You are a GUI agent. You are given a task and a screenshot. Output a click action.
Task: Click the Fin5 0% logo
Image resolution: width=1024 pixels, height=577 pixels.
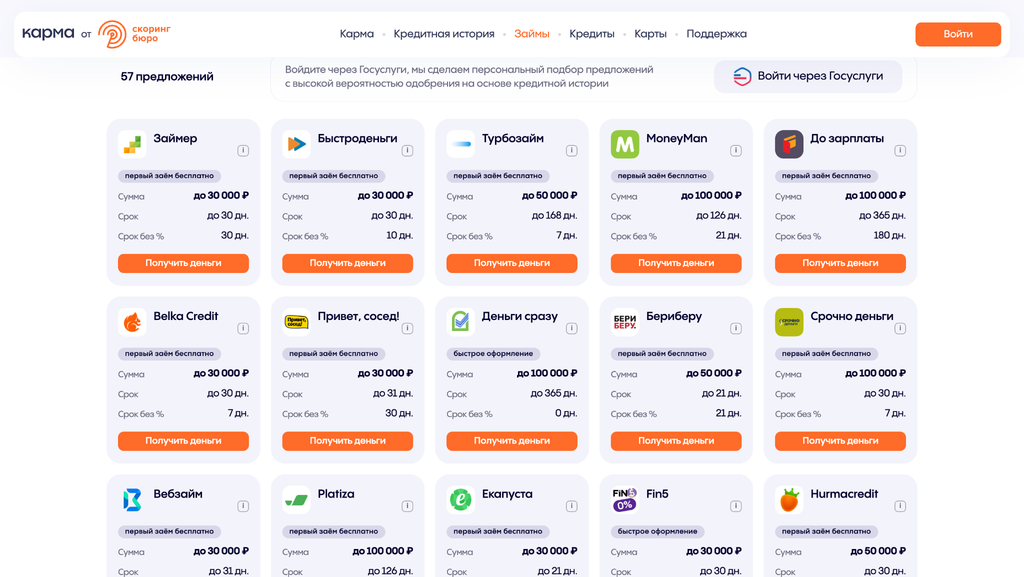click(625, 500)
